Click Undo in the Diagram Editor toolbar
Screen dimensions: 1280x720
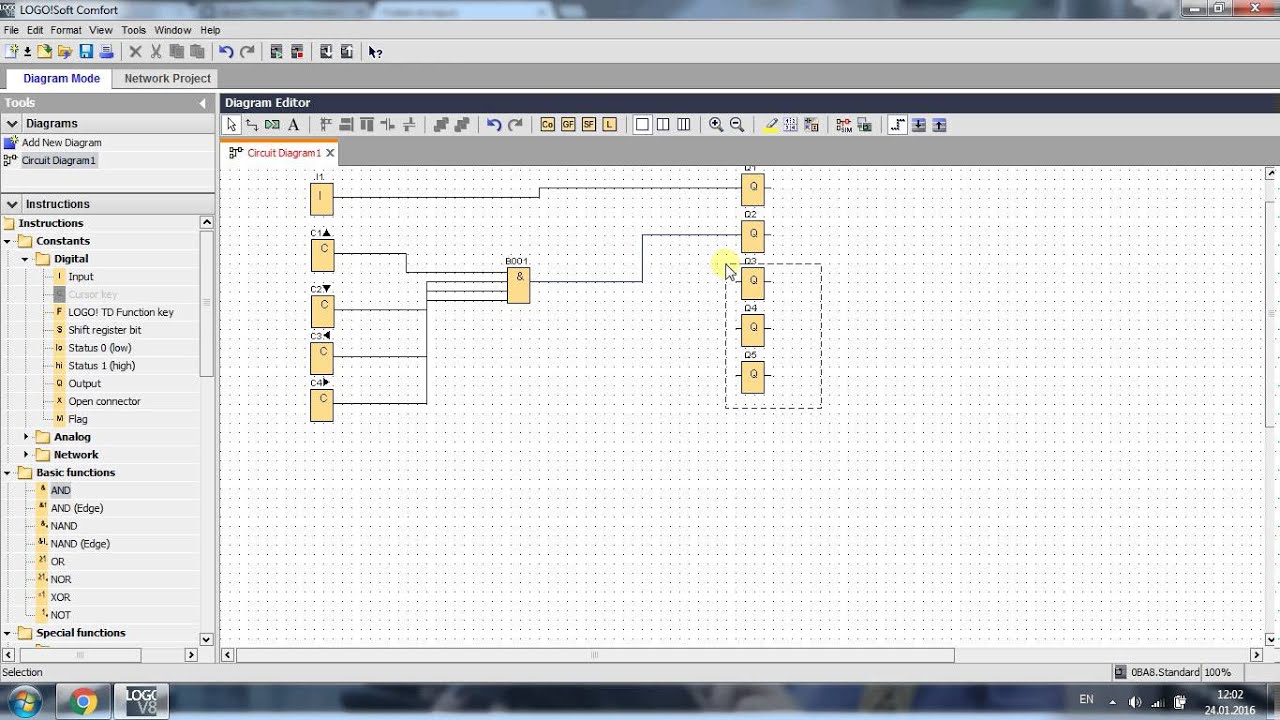tap(494, 125)
